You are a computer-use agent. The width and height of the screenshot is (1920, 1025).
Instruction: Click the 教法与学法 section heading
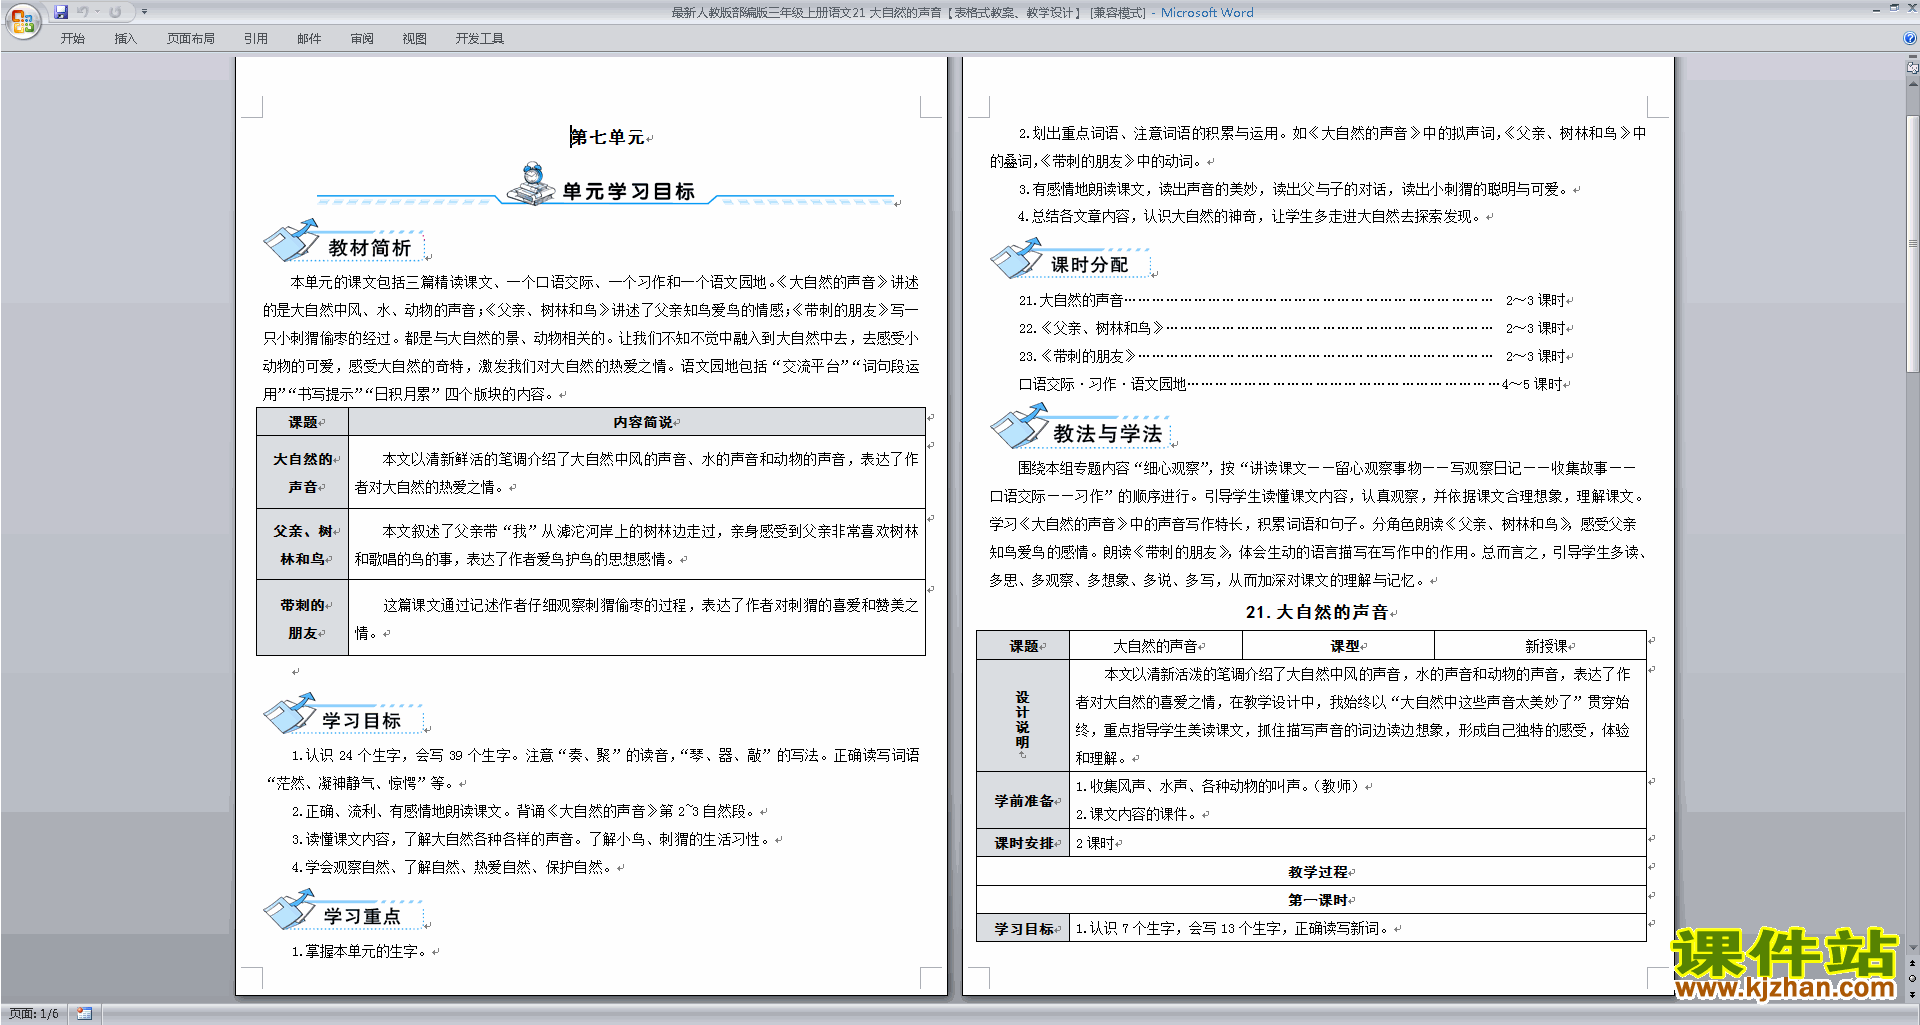[x=1107, y=433]
